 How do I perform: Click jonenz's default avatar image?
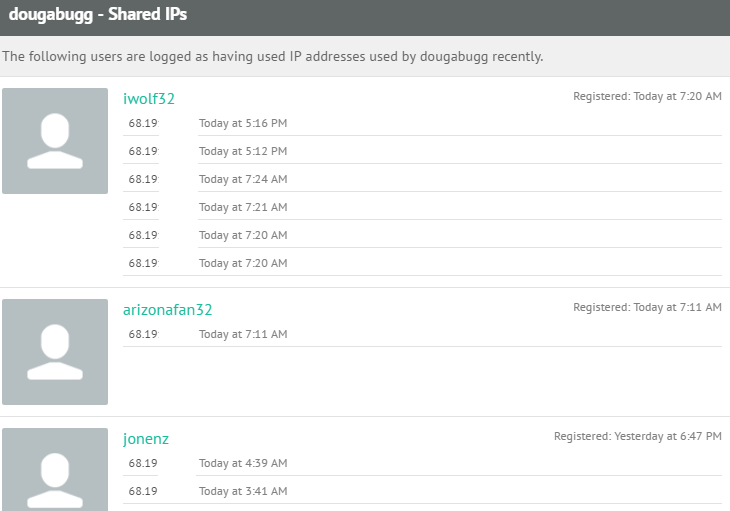[55, 470]
